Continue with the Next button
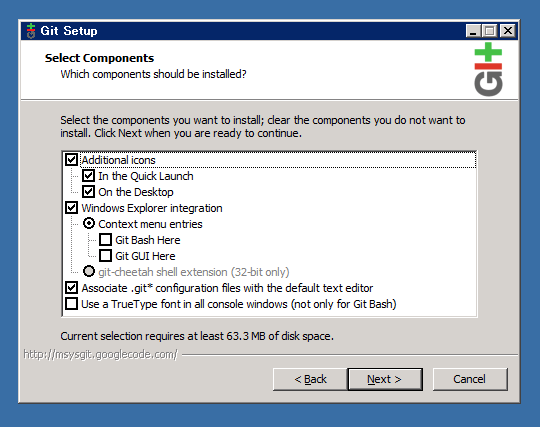The image size is (540, 427). (385, 379)
